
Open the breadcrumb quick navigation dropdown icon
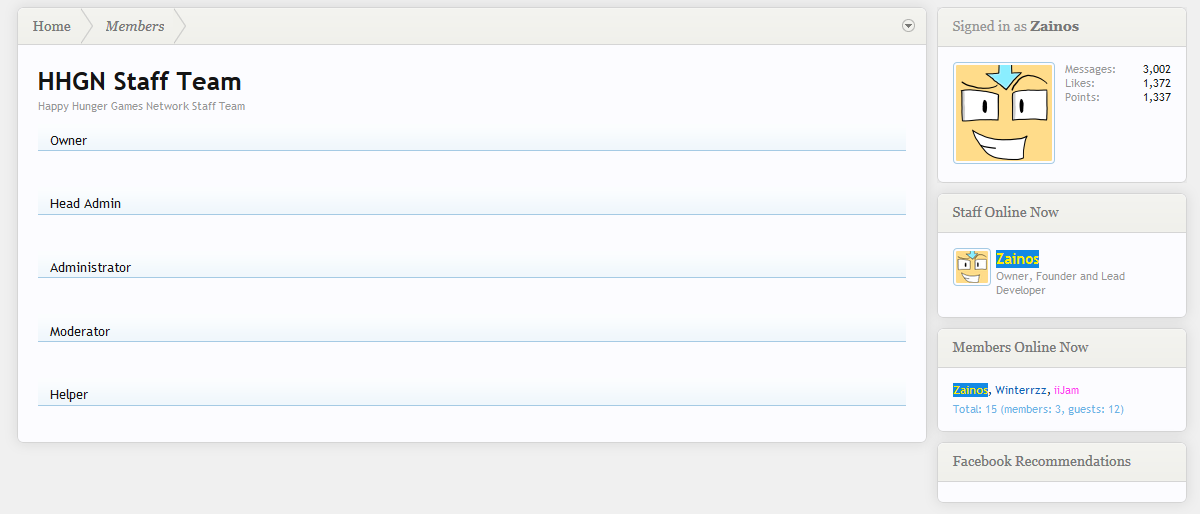click(x=908, y=26)
